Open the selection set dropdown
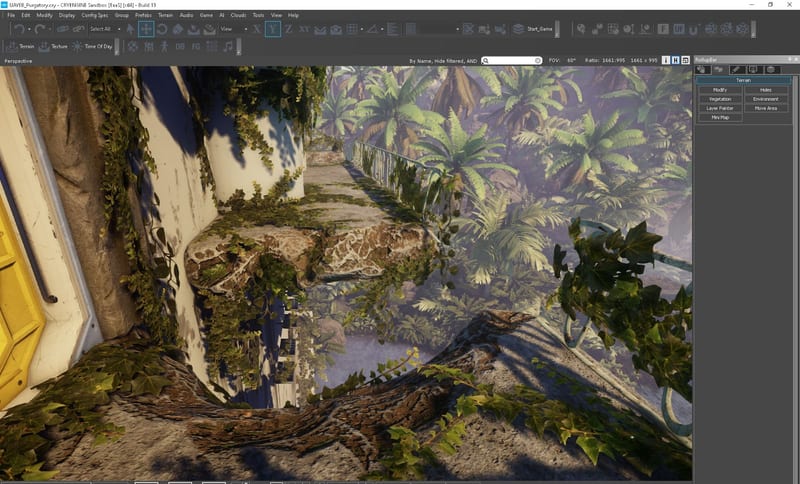Screen dimensions: 800x484 click(x=440, y=29)
